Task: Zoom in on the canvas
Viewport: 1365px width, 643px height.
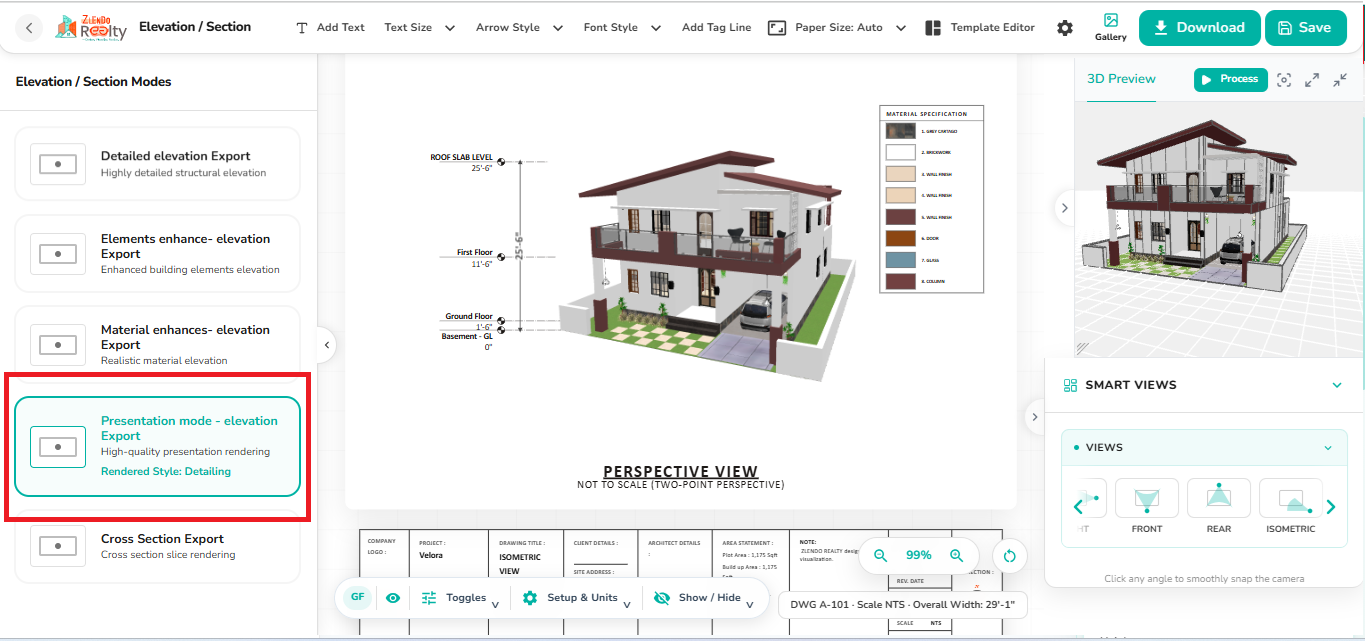Action: (957, 555)
